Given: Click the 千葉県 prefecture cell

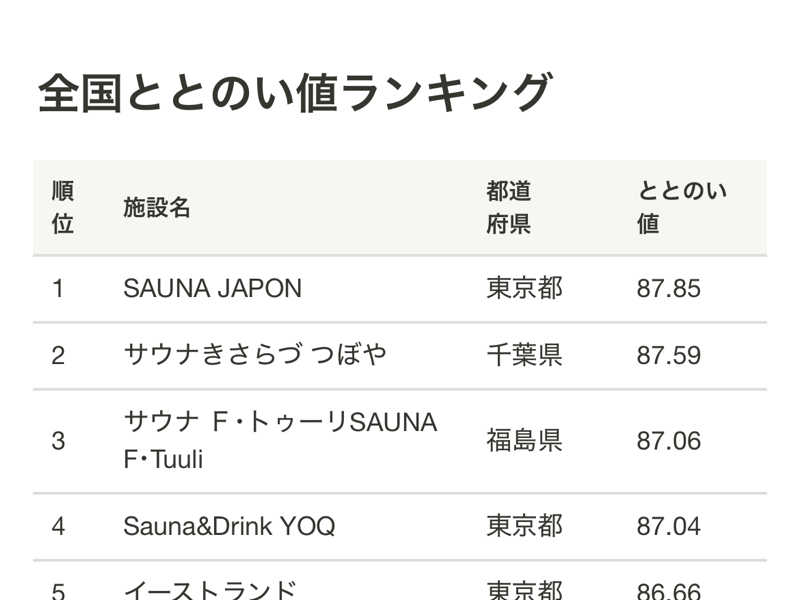Looking at the screenshot, I should click(525, 355).
